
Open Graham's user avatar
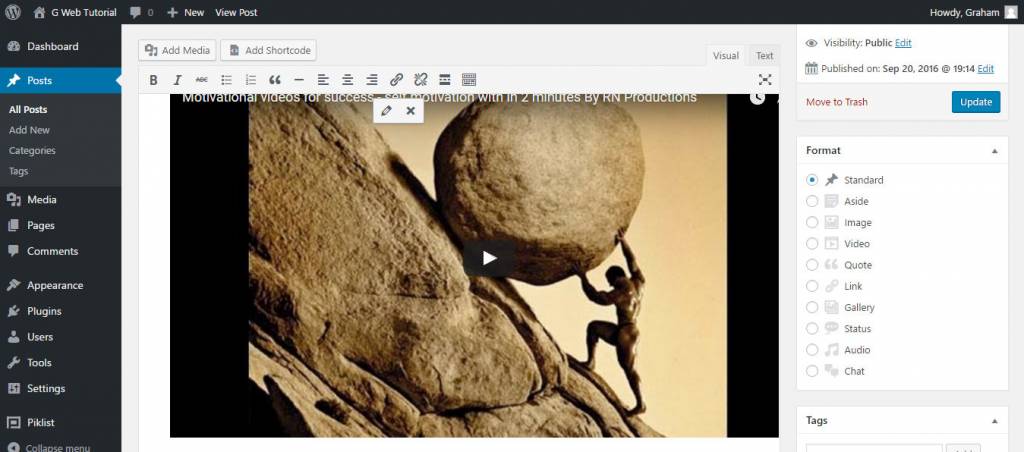pos(1011,12)
